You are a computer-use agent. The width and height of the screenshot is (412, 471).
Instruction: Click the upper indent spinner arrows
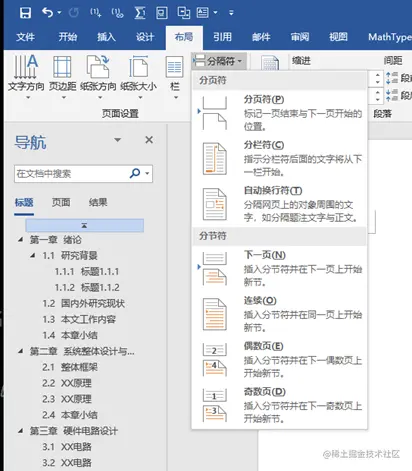click(377, 78)
